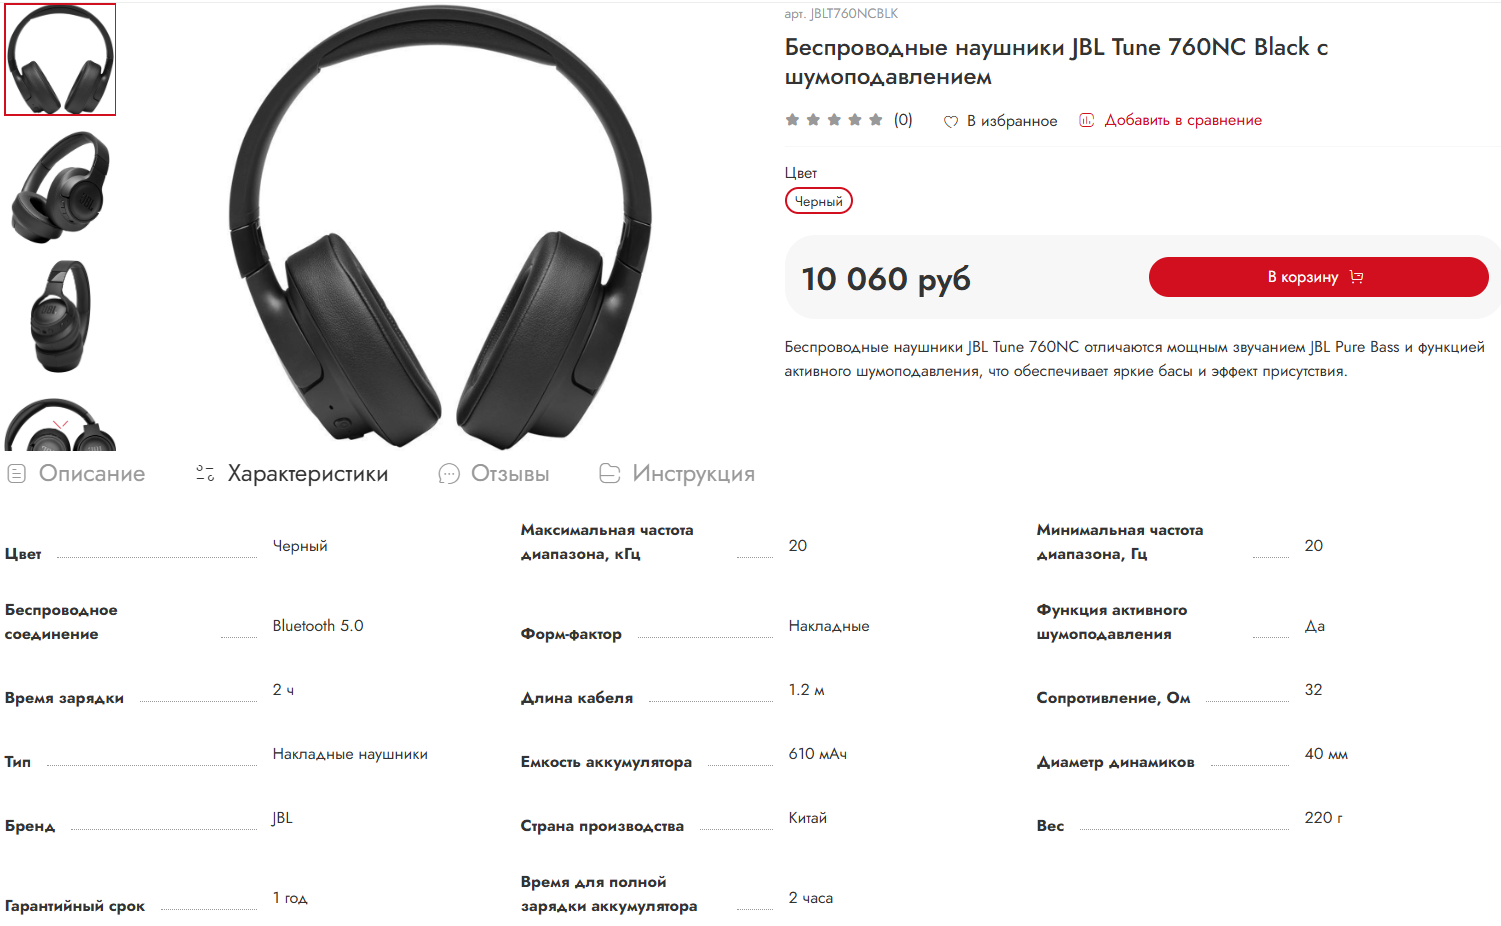This screenshot has height=926, width=1501.
Task: Select the second angled headphones thumbnail
Action: pos(60,187)
